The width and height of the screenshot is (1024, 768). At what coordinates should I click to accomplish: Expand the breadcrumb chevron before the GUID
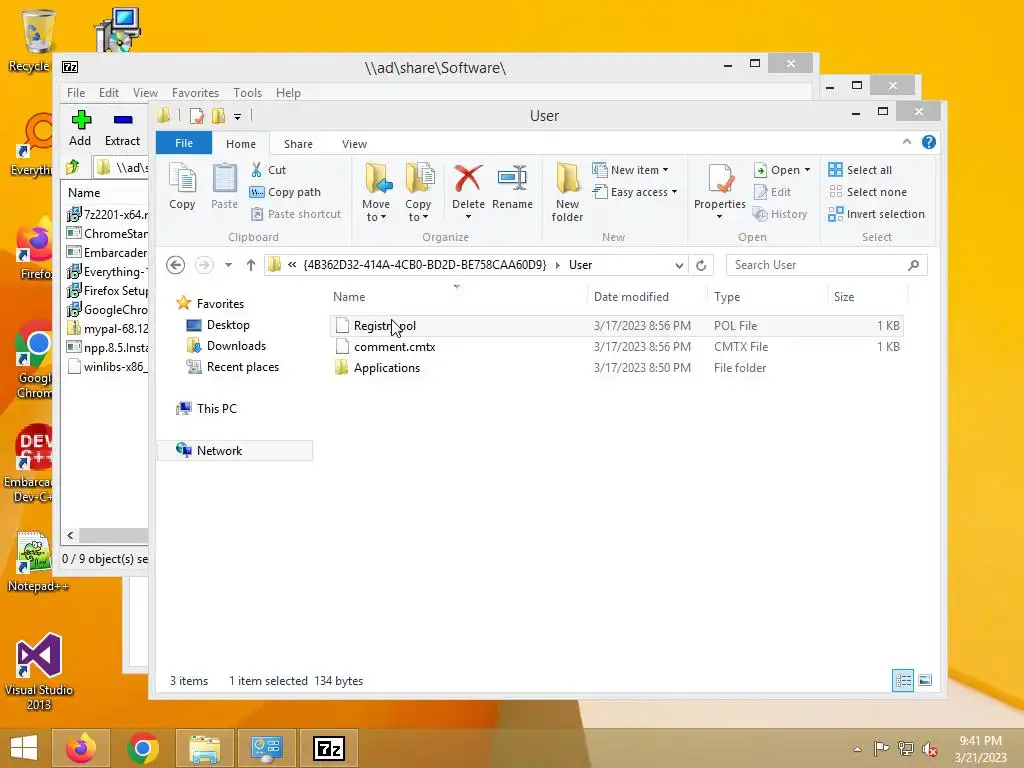click(292, 265)
